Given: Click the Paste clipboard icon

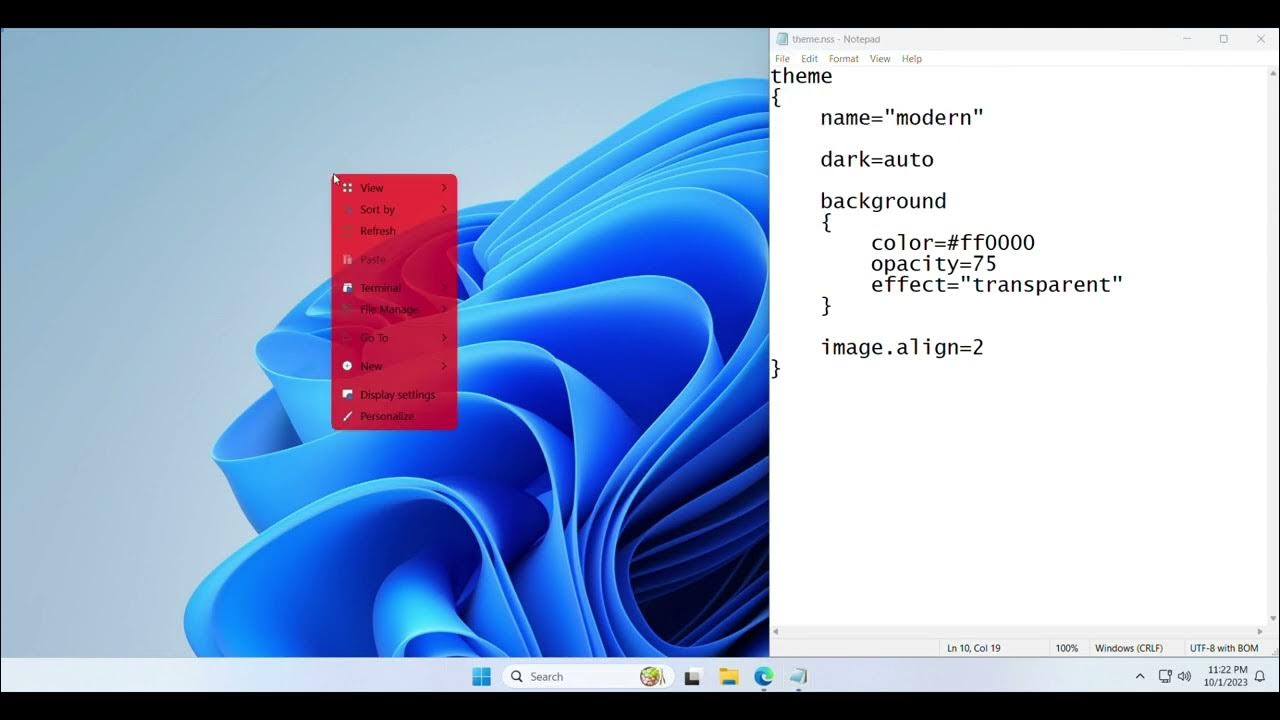Looking at the screenshot, I should [347, 259].
